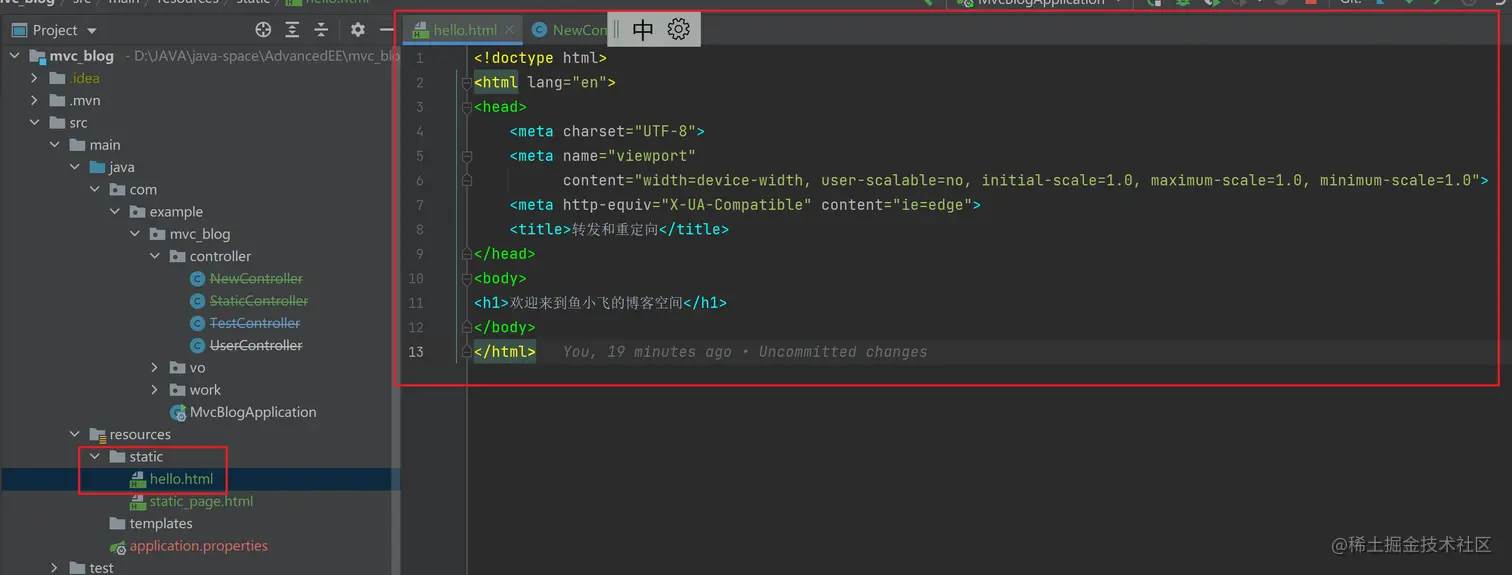Open Project panel settings gear
The height and width of the screenshot is (575, 1512).
click(357, 30)
